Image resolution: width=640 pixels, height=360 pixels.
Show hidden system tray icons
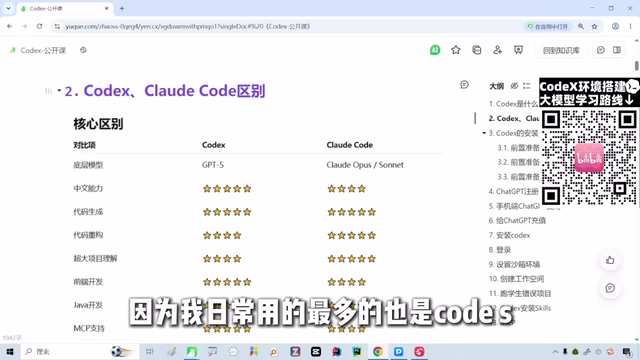pyautogui.click(x=555, y=351)
